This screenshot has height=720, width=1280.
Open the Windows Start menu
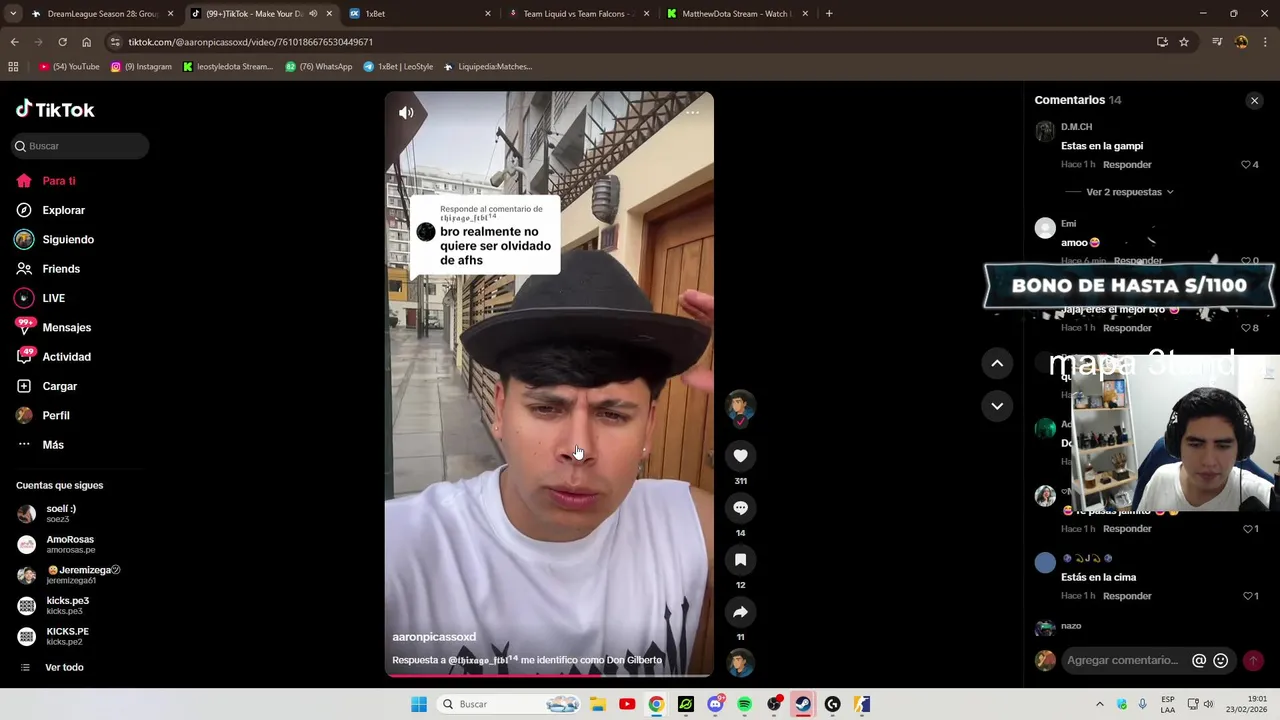[419, 704]
